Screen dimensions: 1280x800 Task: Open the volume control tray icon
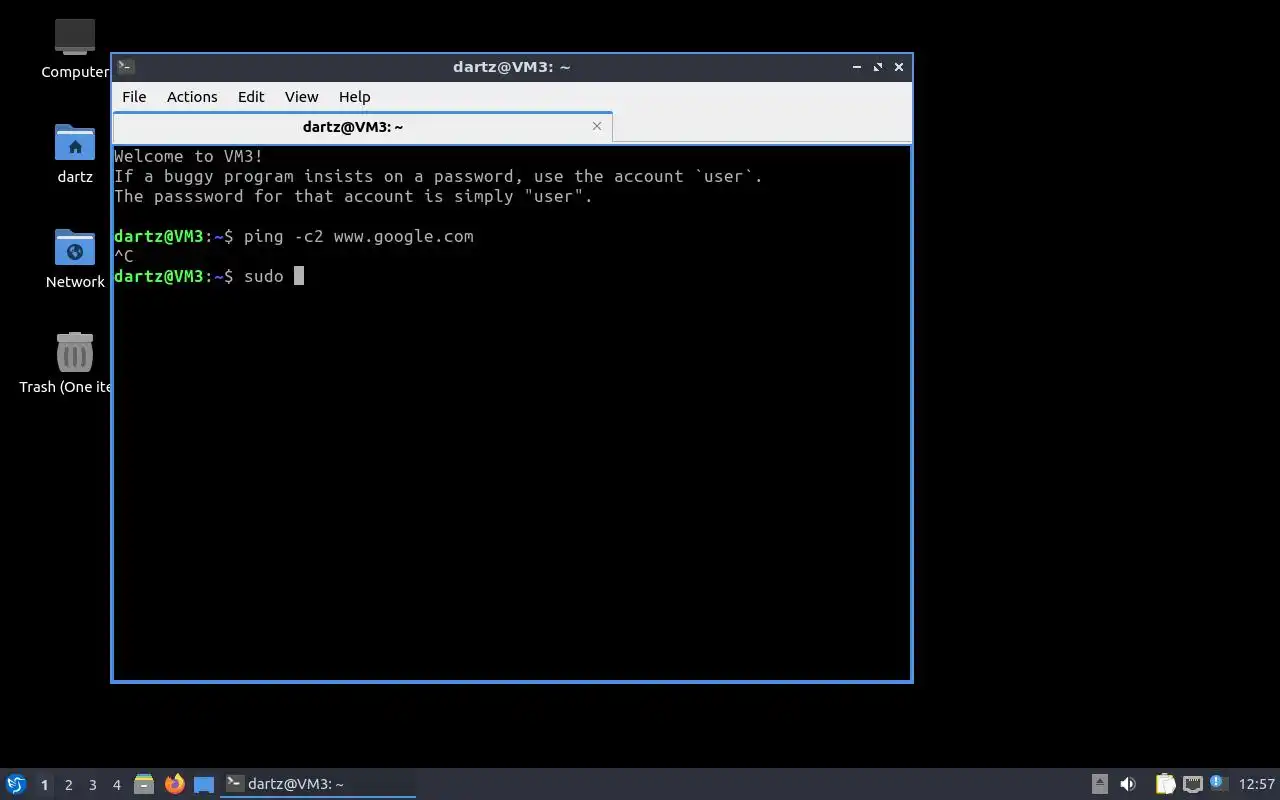(1128, 784)
